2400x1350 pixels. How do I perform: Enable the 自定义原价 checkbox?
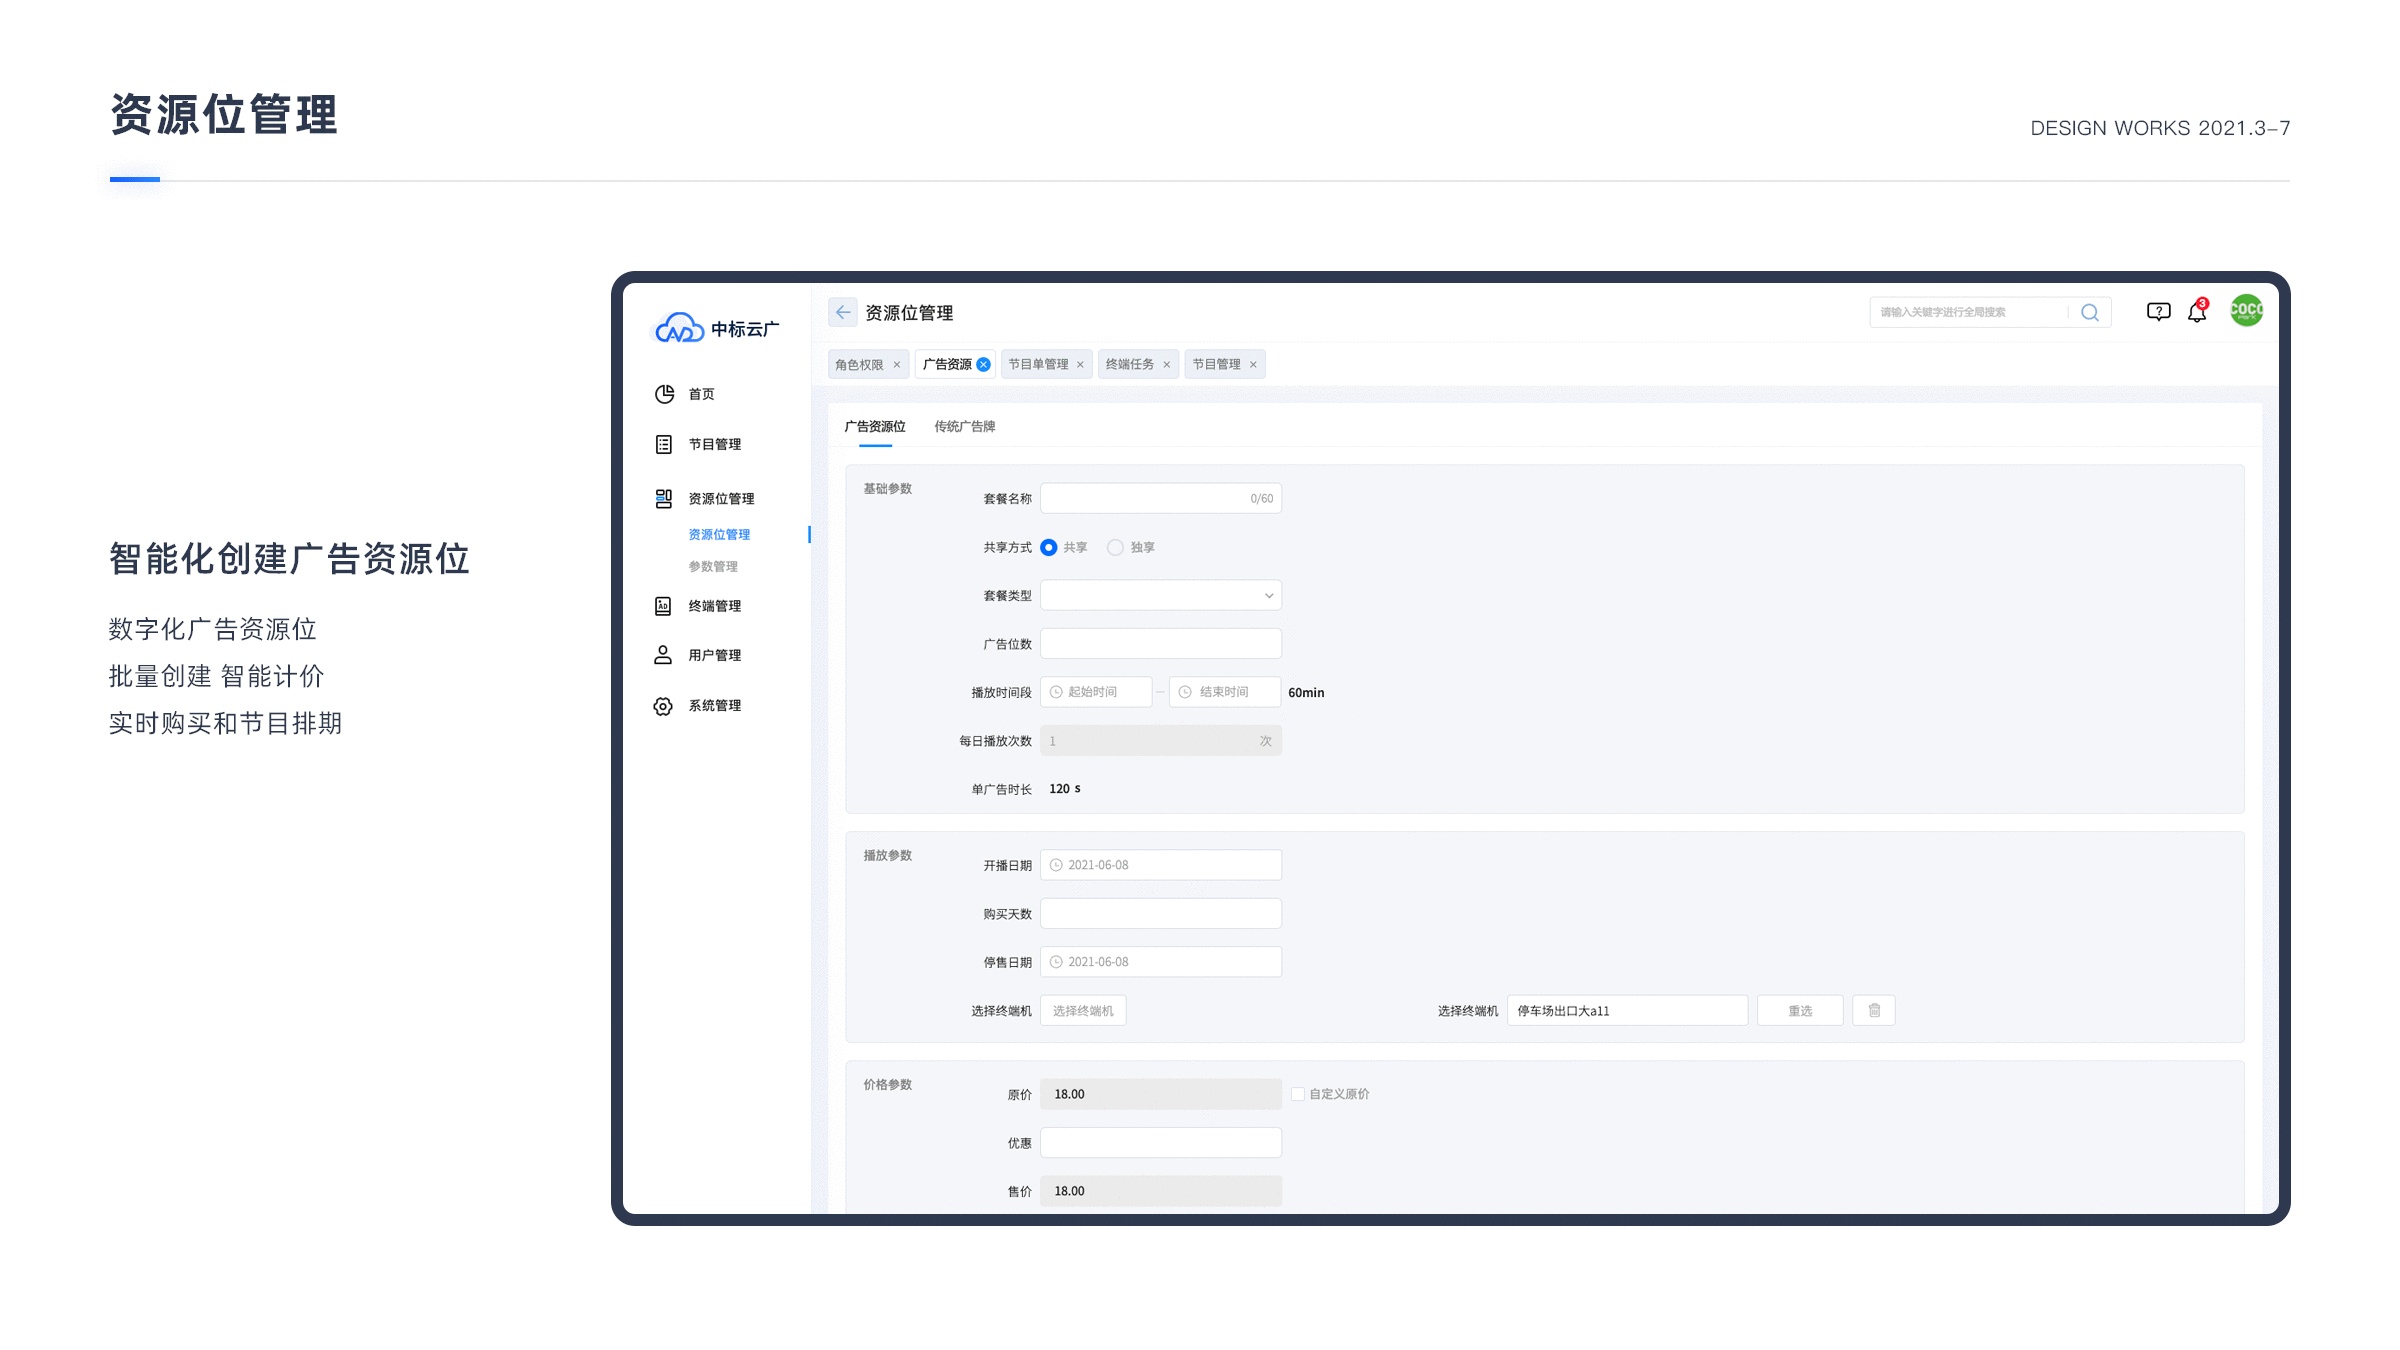coord(1298,1094)
